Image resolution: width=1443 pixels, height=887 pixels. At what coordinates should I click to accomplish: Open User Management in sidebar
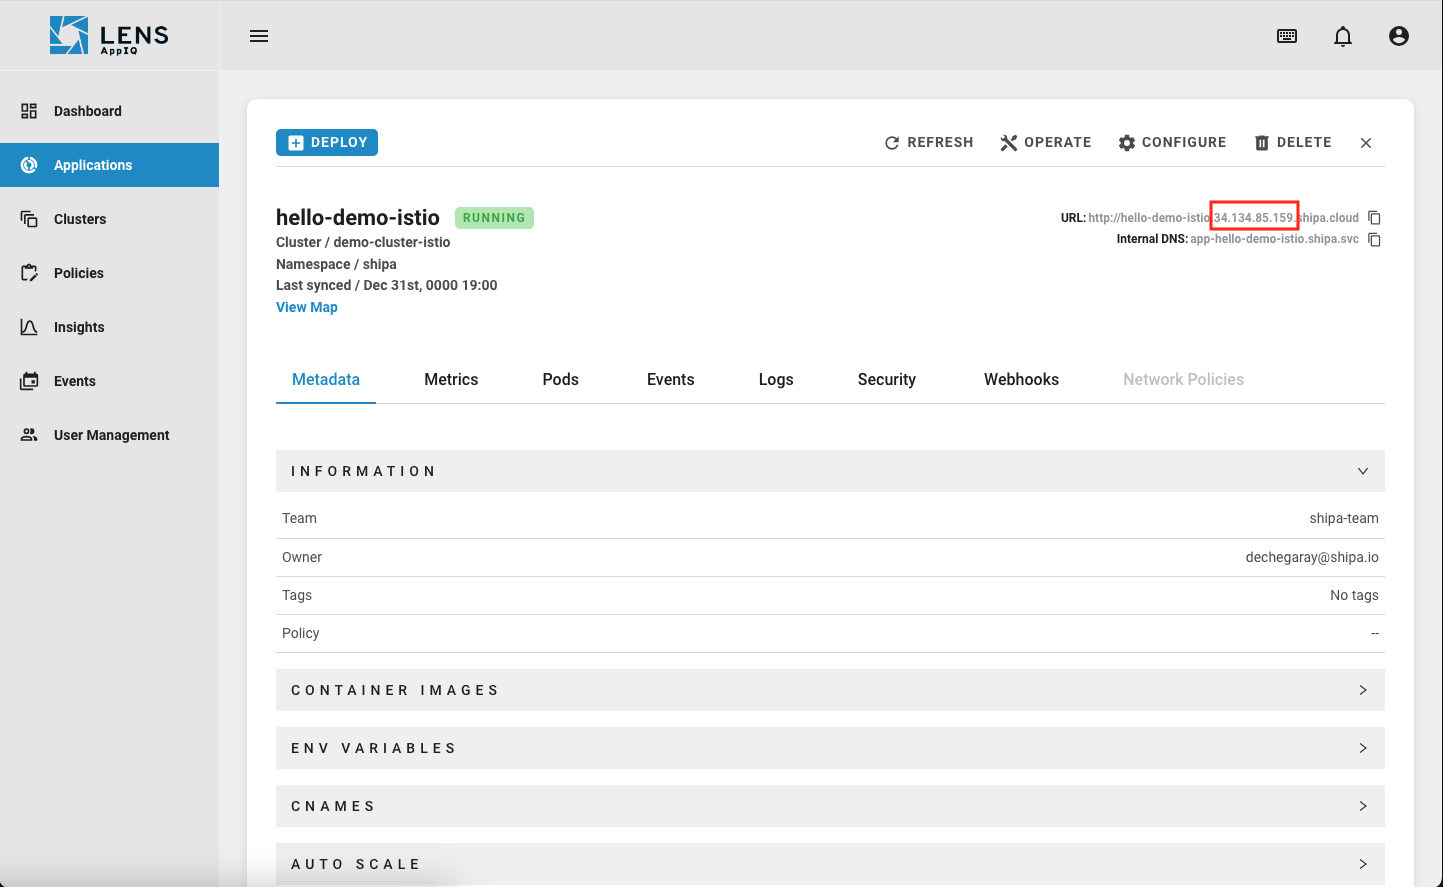click(x=109, y=435)
